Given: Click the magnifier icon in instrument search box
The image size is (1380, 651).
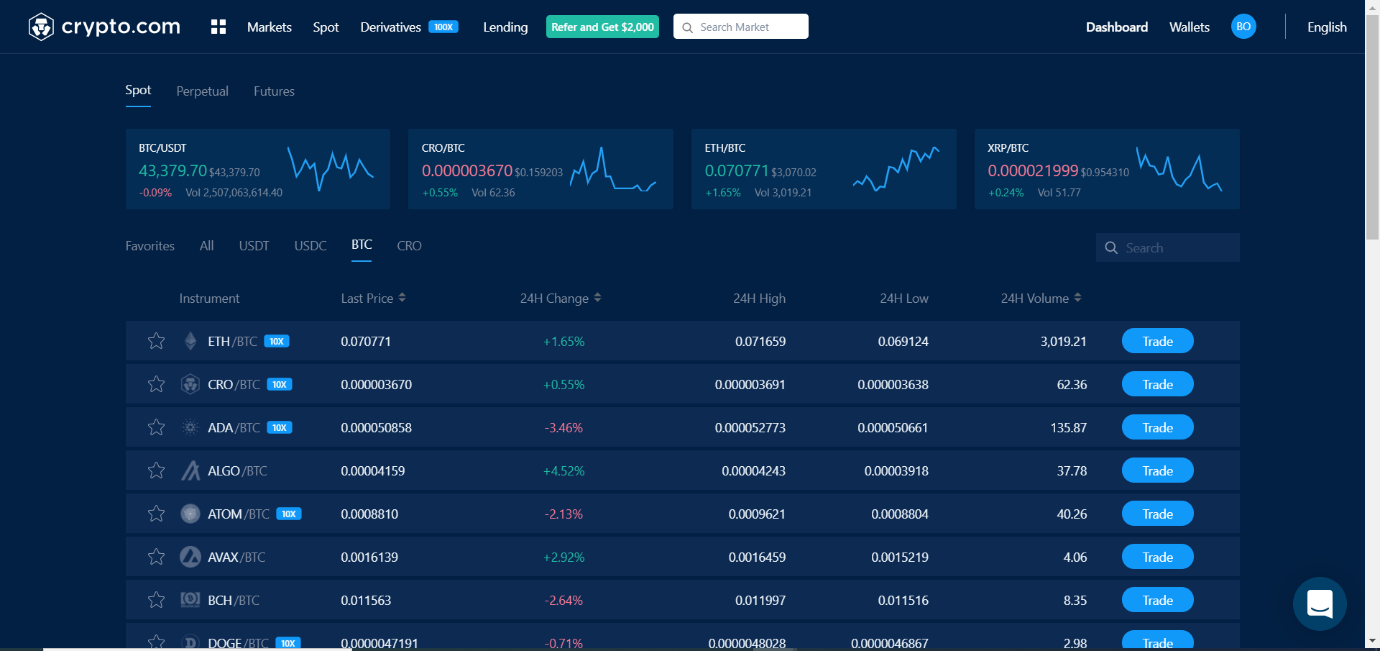Looking at the screenshot, I should pos(1112,248).
